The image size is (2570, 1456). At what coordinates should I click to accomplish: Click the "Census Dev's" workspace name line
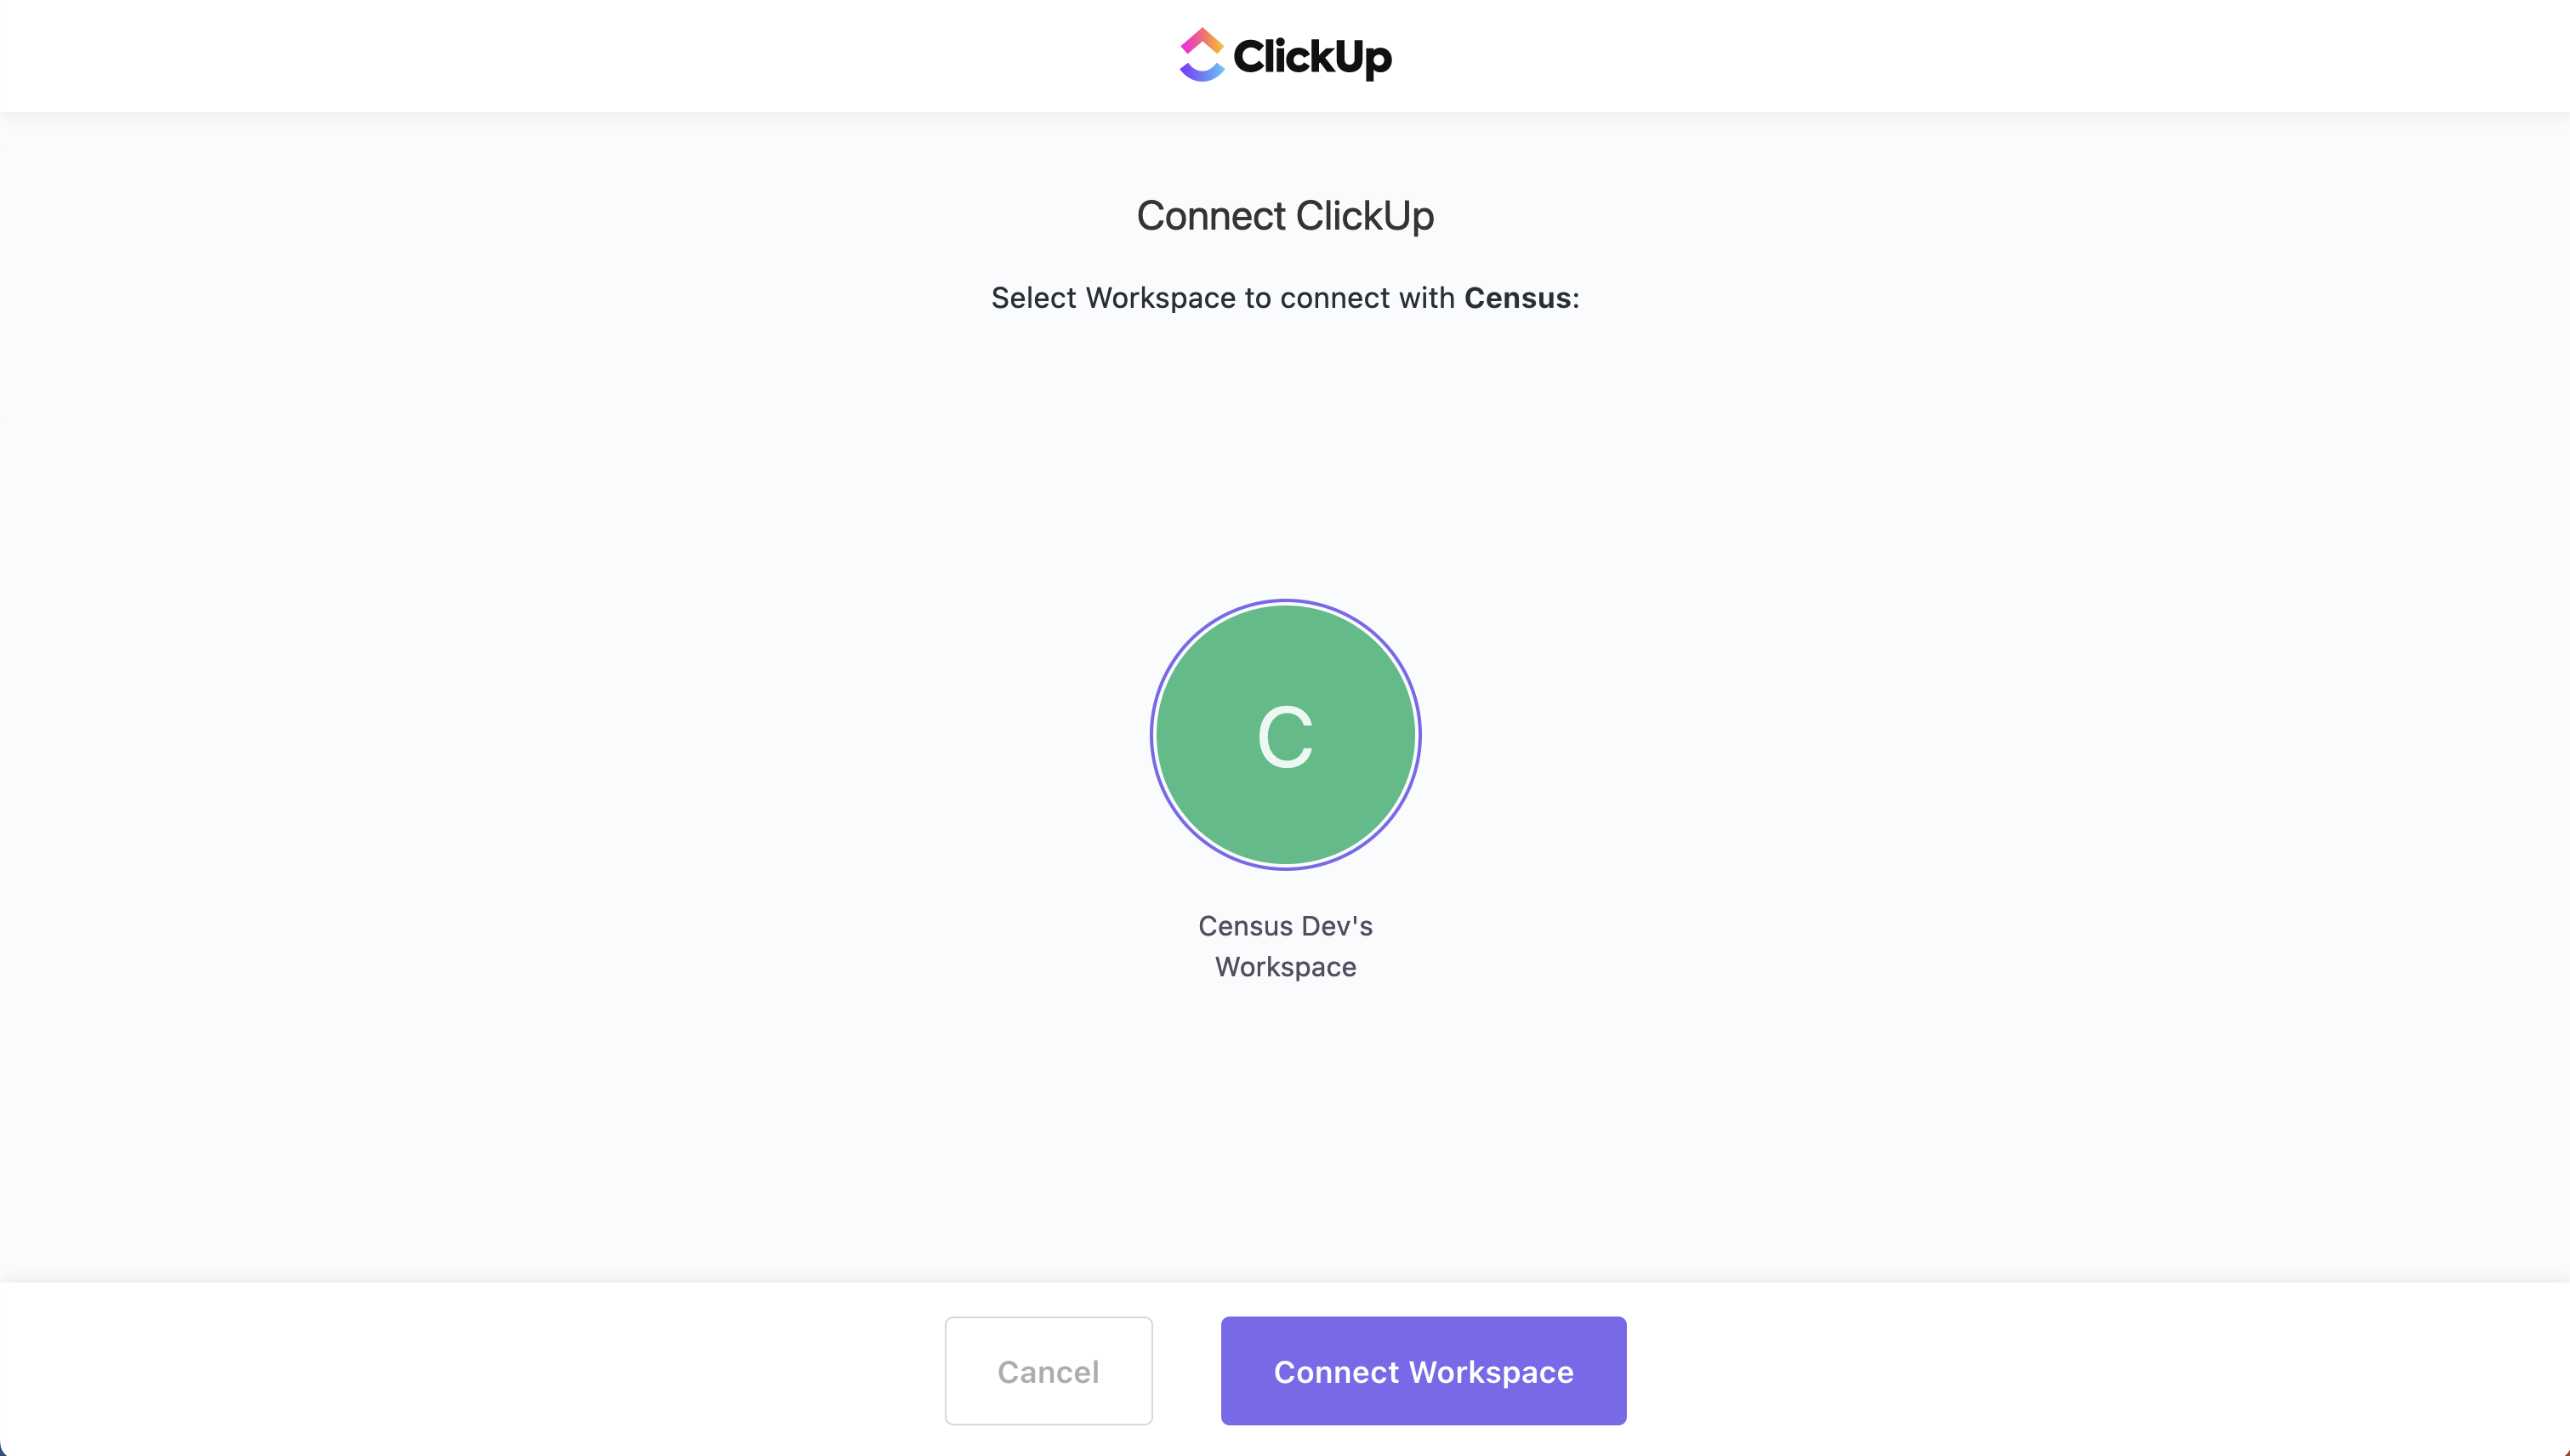tap(1285, 926)
